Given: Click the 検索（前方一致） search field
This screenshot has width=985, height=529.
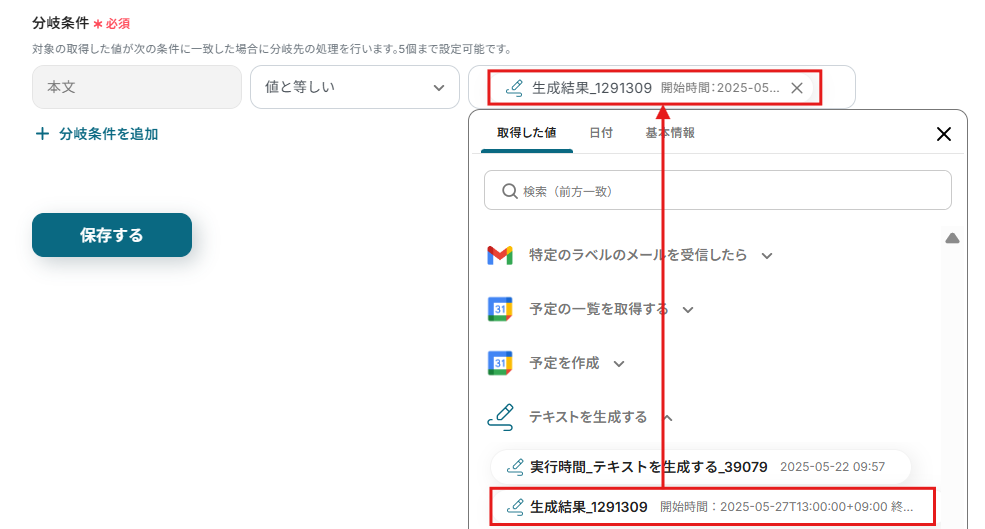Looking at the screenshot, I should click(717, 190).
